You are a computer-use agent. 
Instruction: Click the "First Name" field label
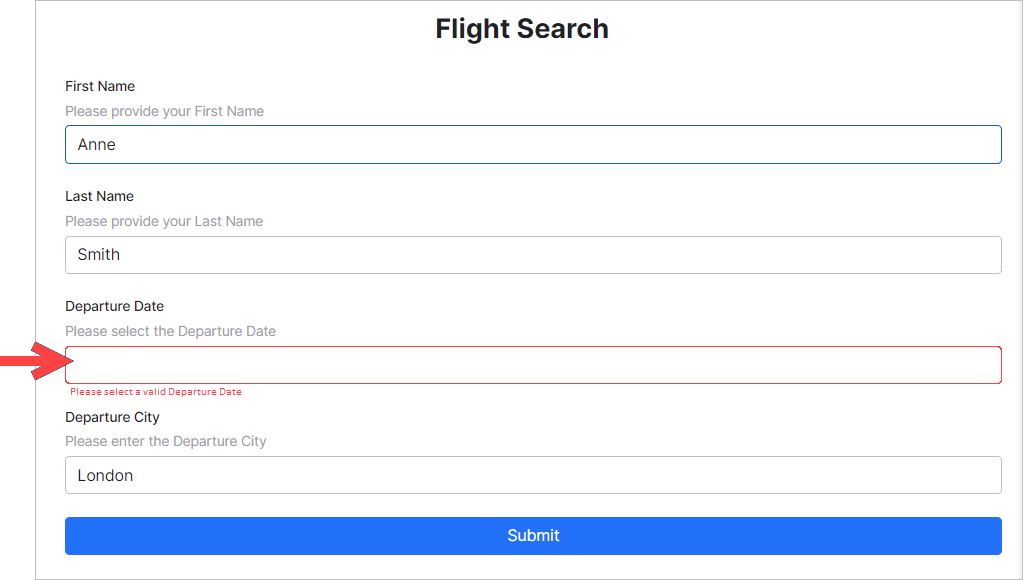point(100,86)
